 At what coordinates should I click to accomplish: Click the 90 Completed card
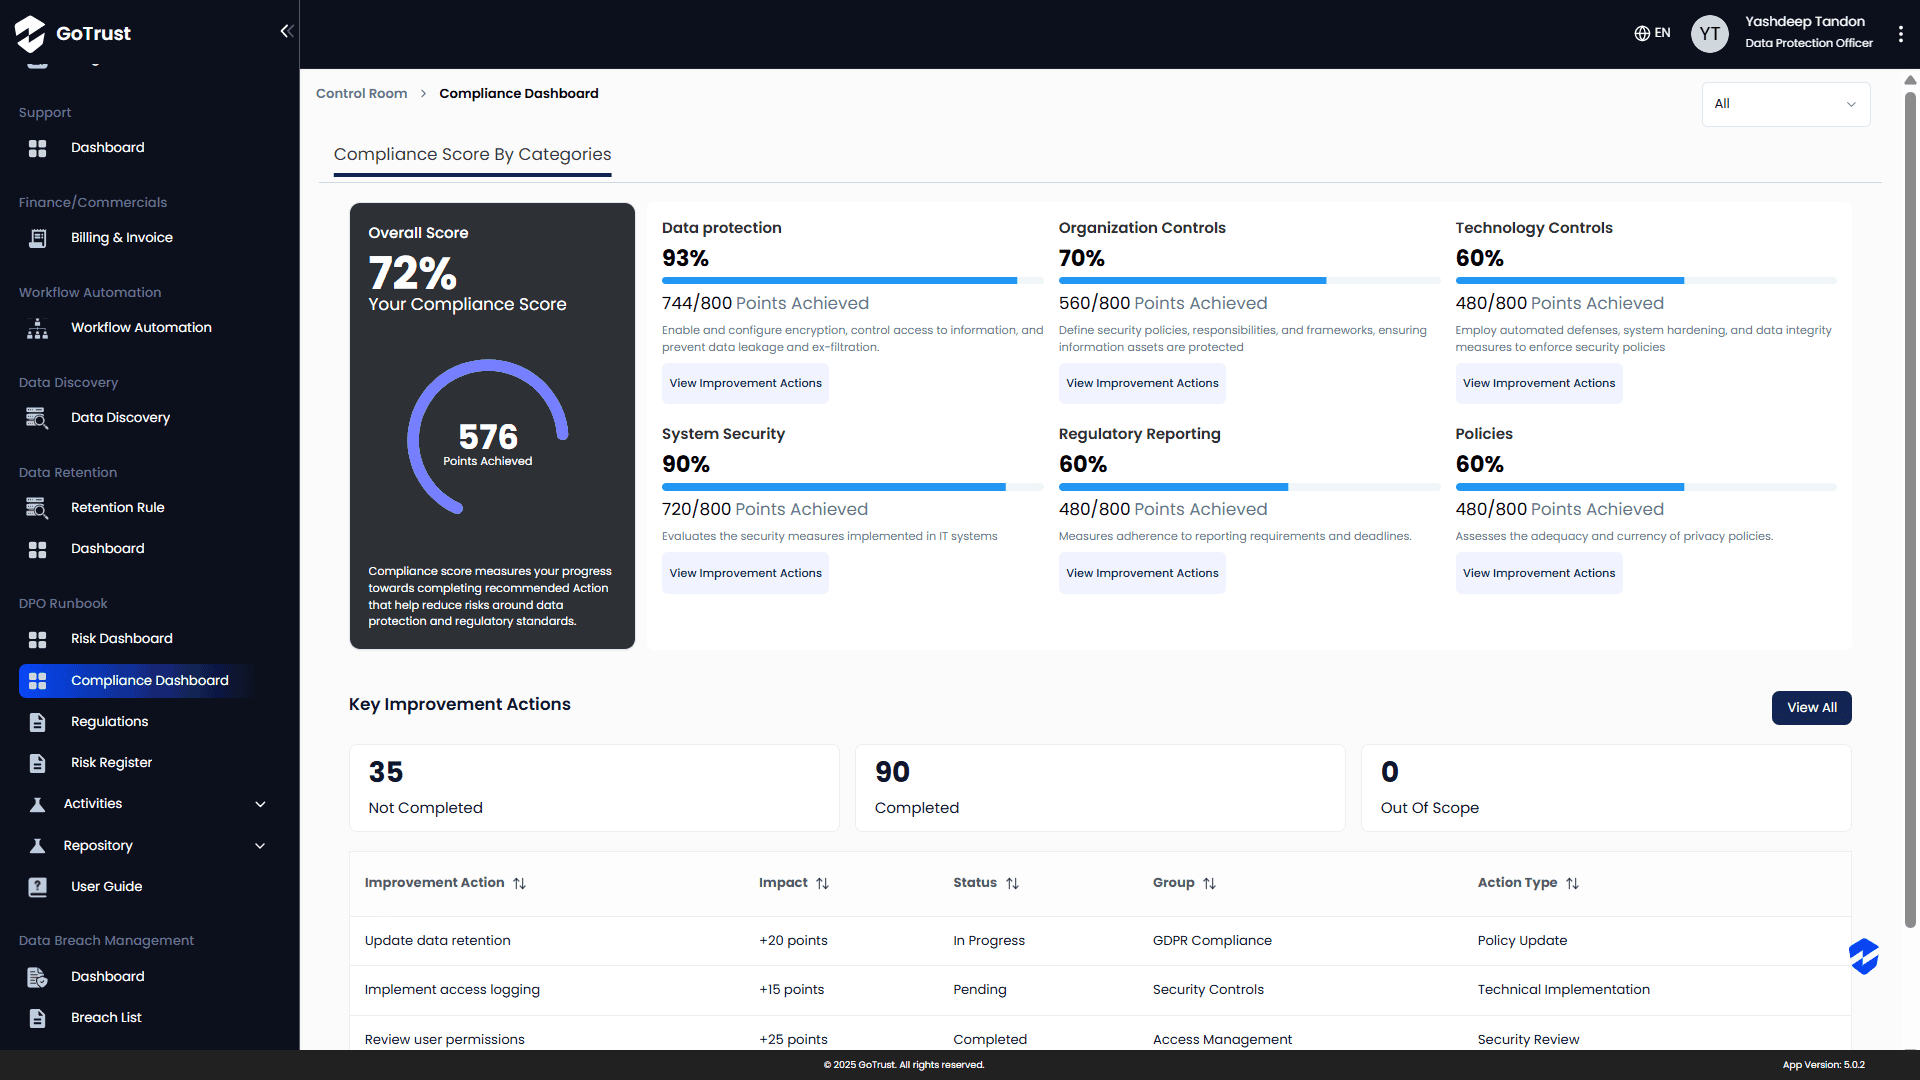pyautogui.click(x=1100, y=788)
